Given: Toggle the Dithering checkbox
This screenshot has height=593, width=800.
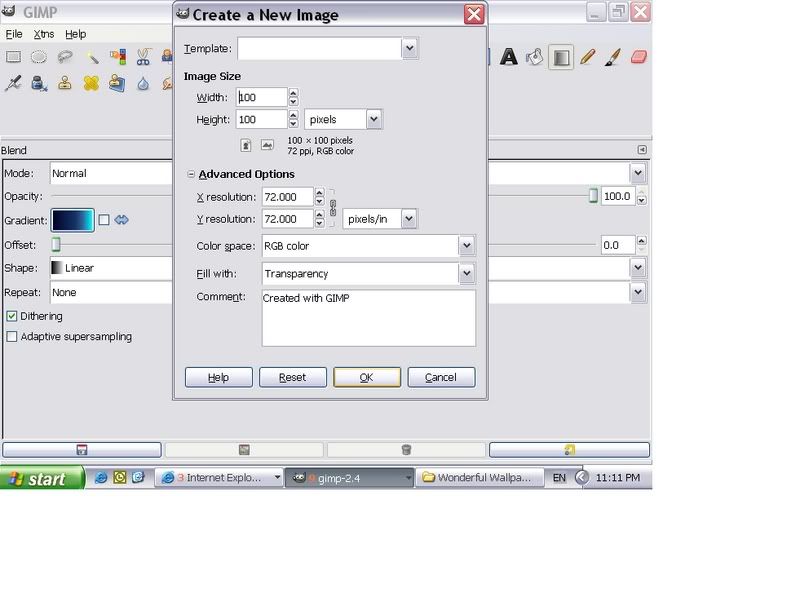Looking at the screenshot, I should pos(12,316).
